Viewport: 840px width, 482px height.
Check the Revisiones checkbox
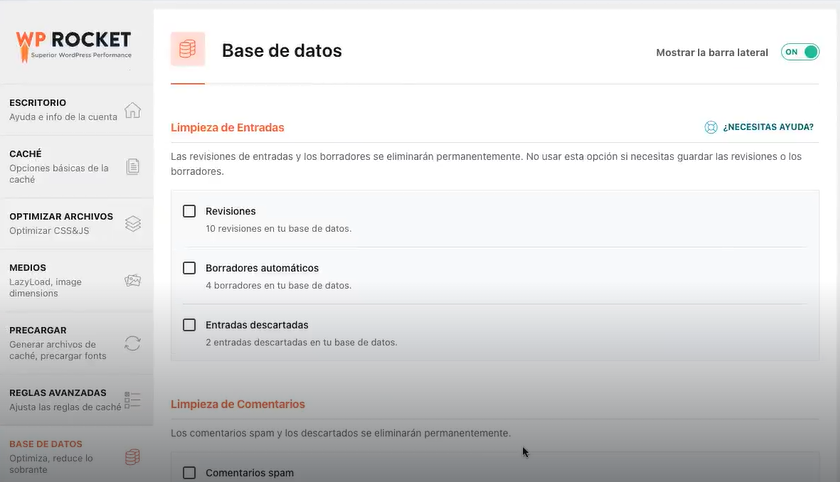[x=189, y=211]
